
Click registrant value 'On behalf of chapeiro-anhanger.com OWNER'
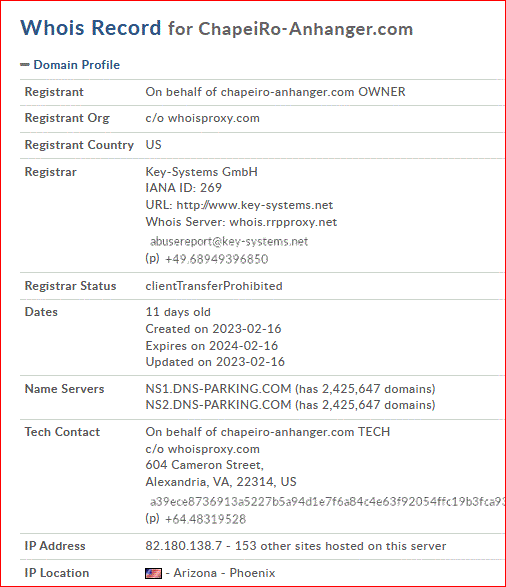(x=275, y=92)
